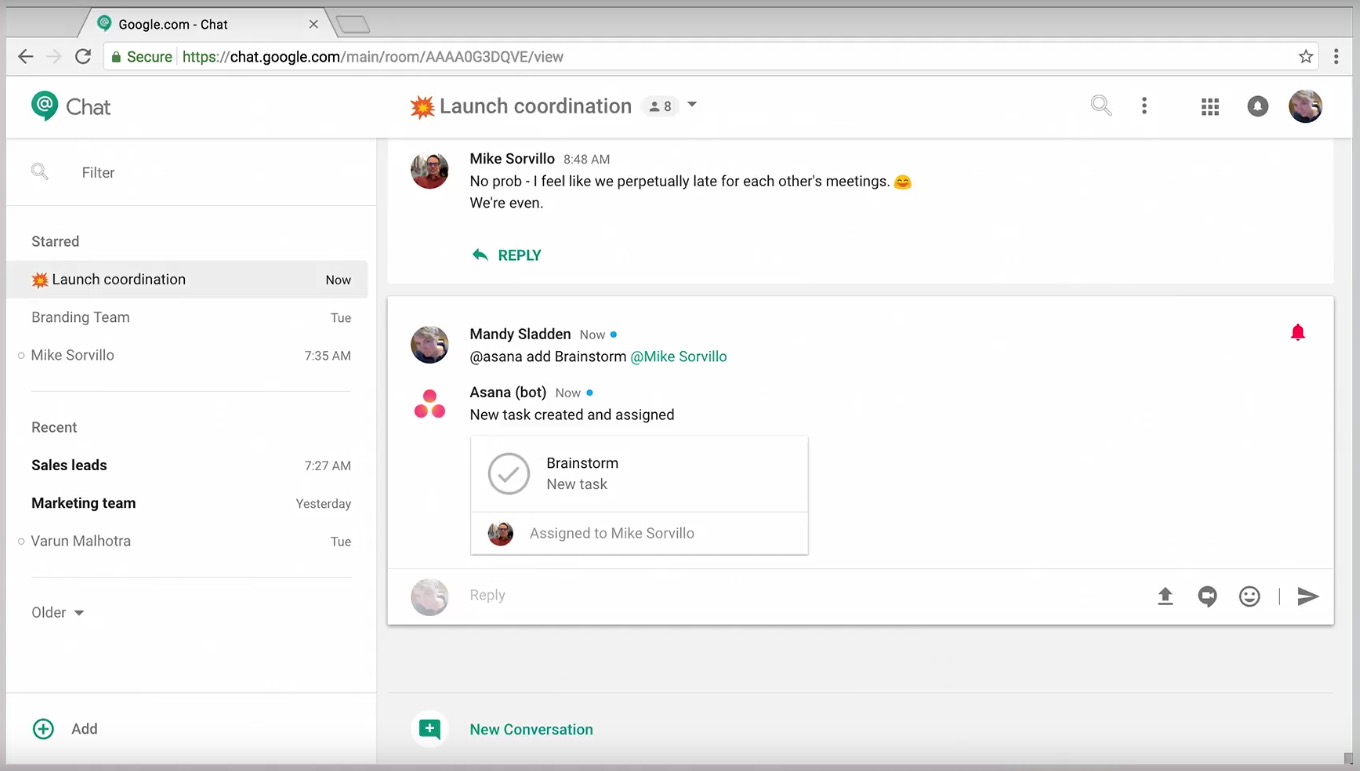The image size is (1360, 771).
Task: Open Mike Sorvillo direct message
Action: coord(187,355)
